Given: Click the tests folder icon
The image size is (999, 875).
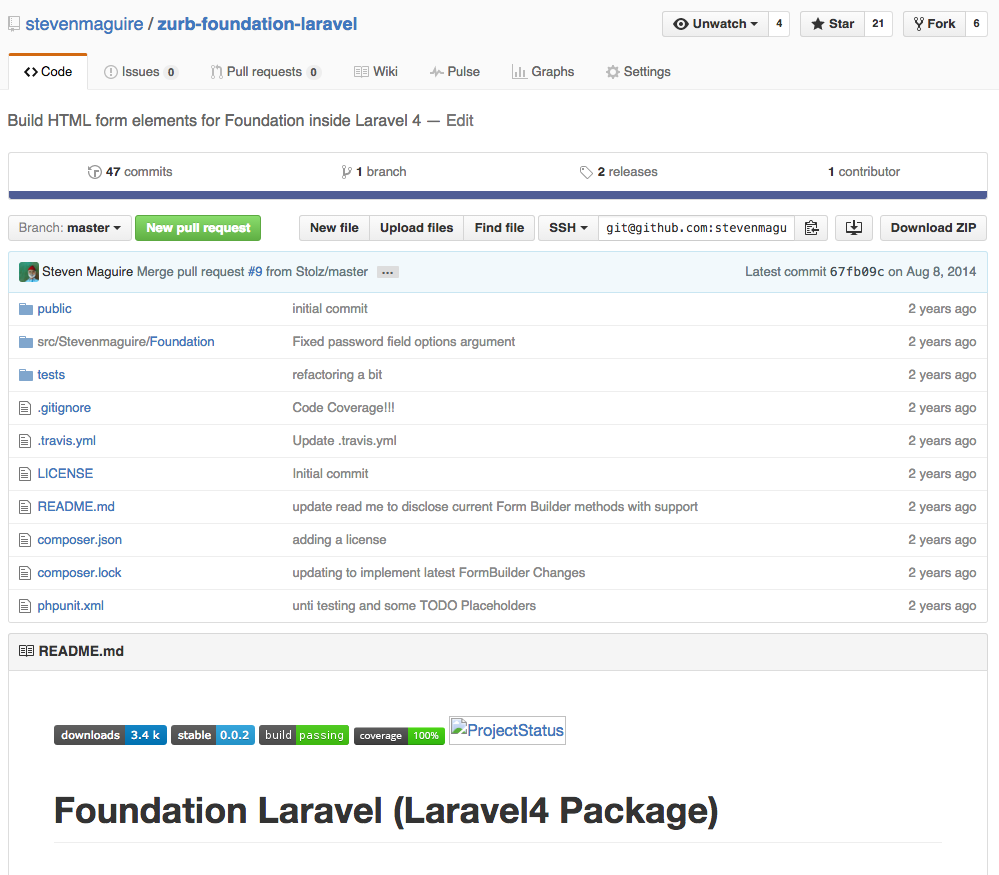Looking at the screenshot, I should pyautogui.click(x=25, y=375).
